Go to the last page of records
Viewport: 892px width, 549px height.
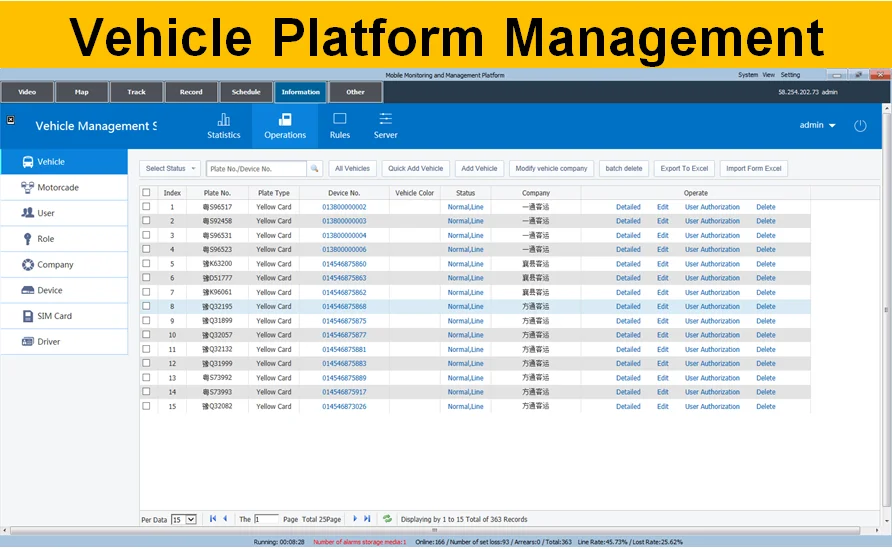point(367,519)
